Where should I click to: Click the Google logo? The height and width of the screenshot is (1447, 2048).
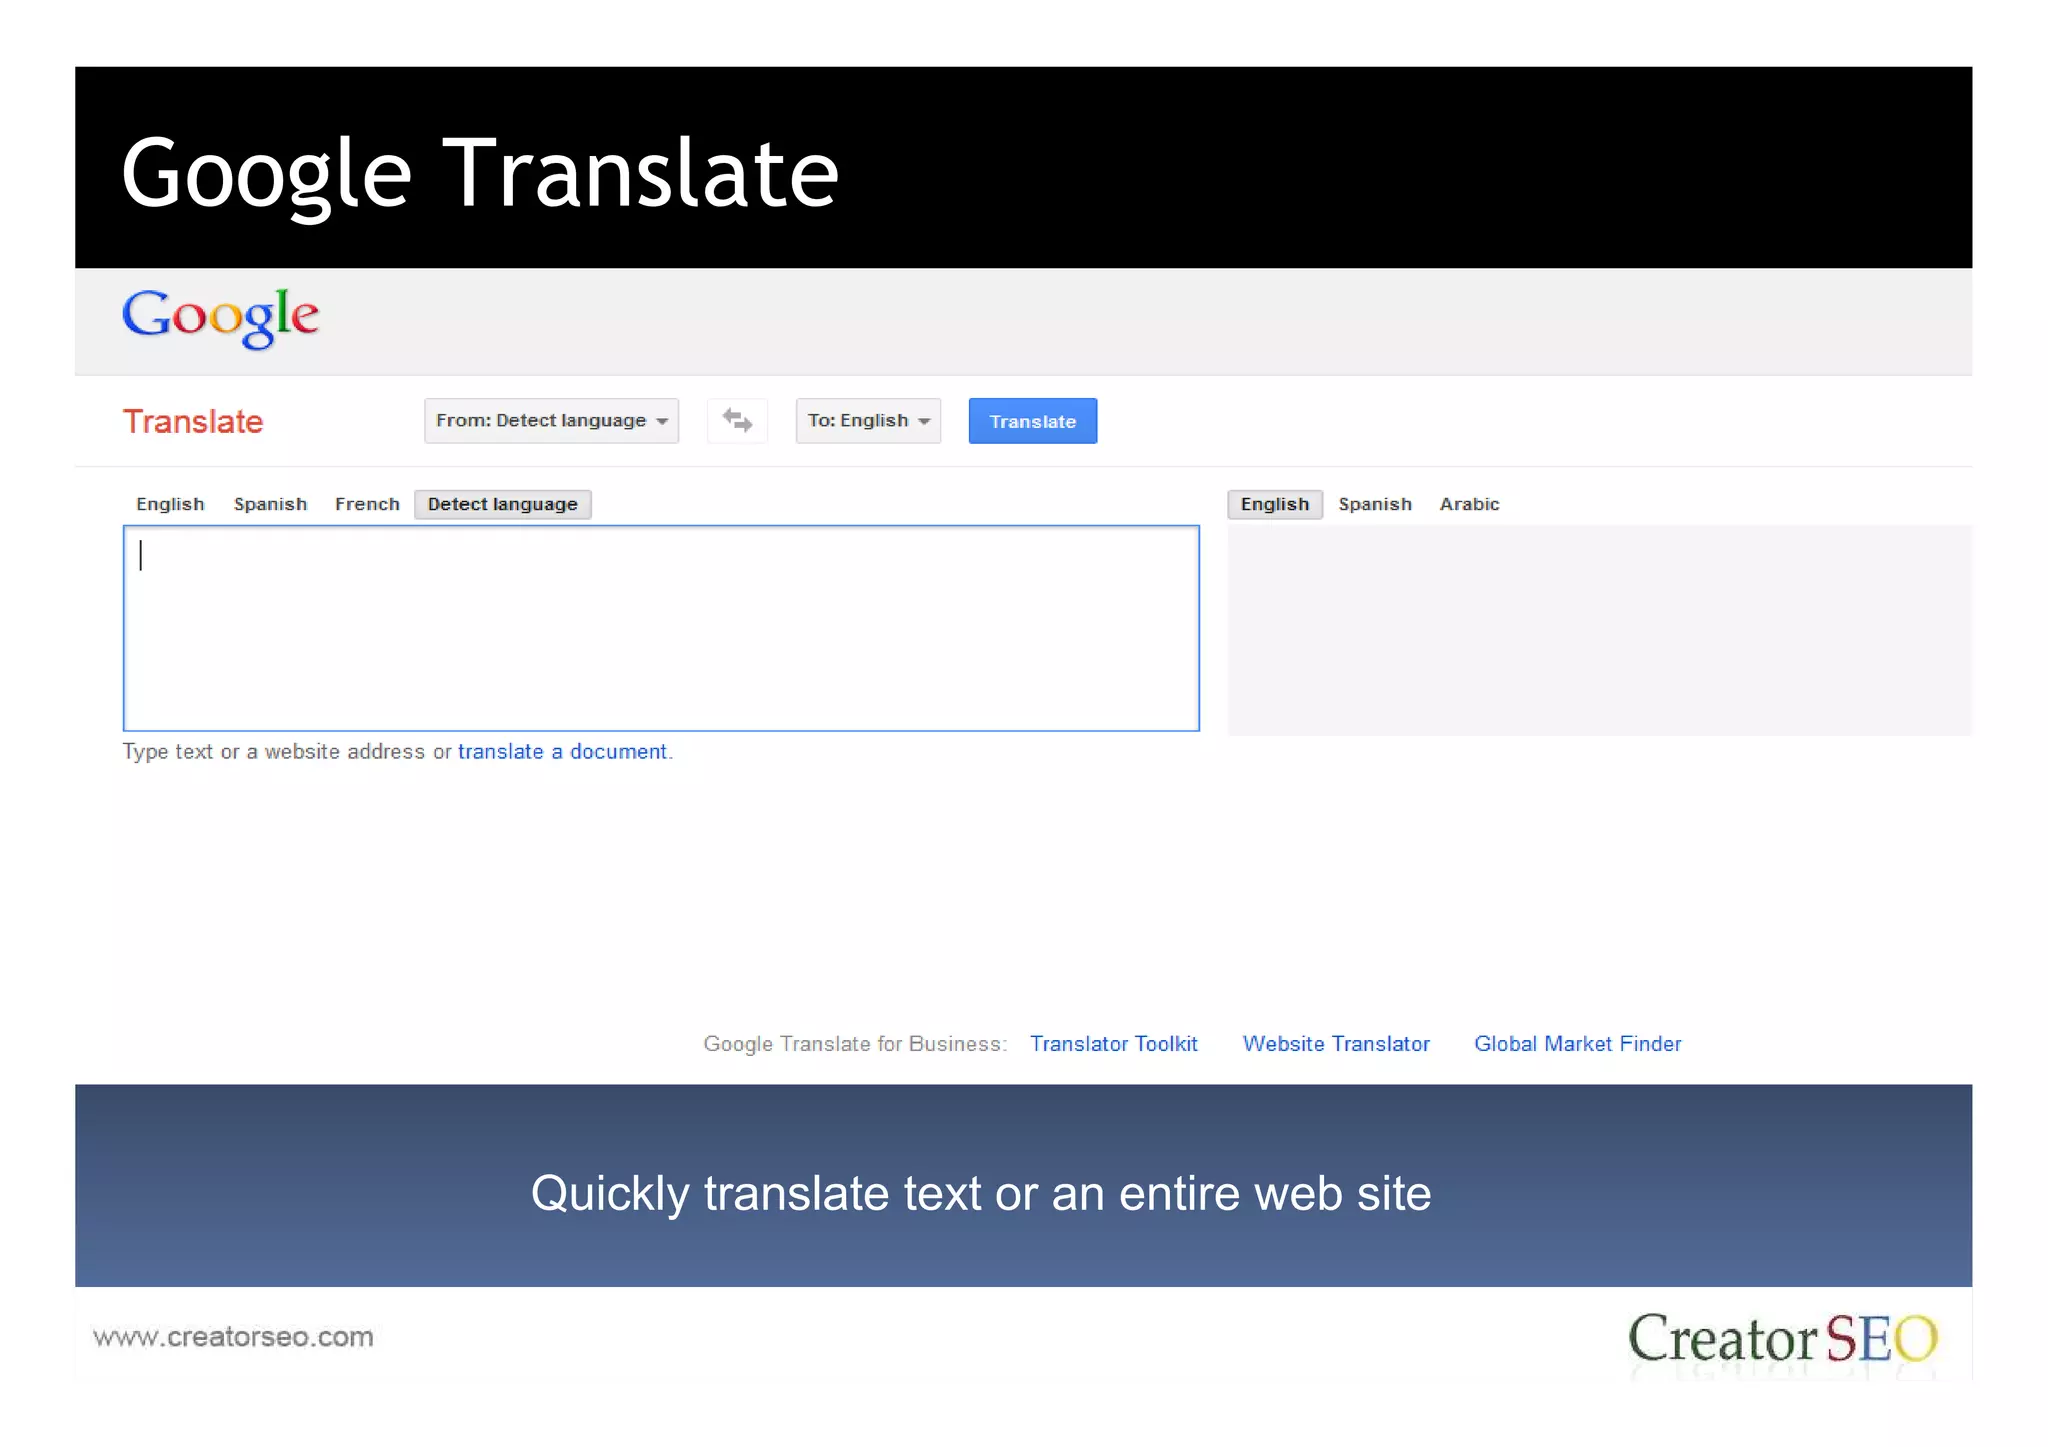tap(220, 318)
